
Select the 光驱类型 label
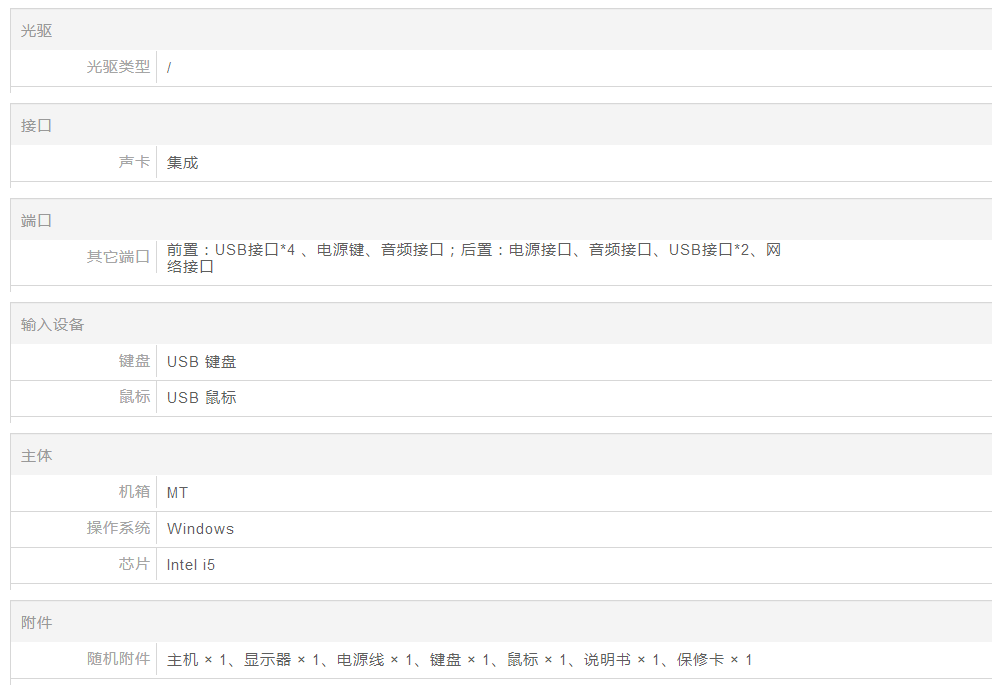pos(118,67)
